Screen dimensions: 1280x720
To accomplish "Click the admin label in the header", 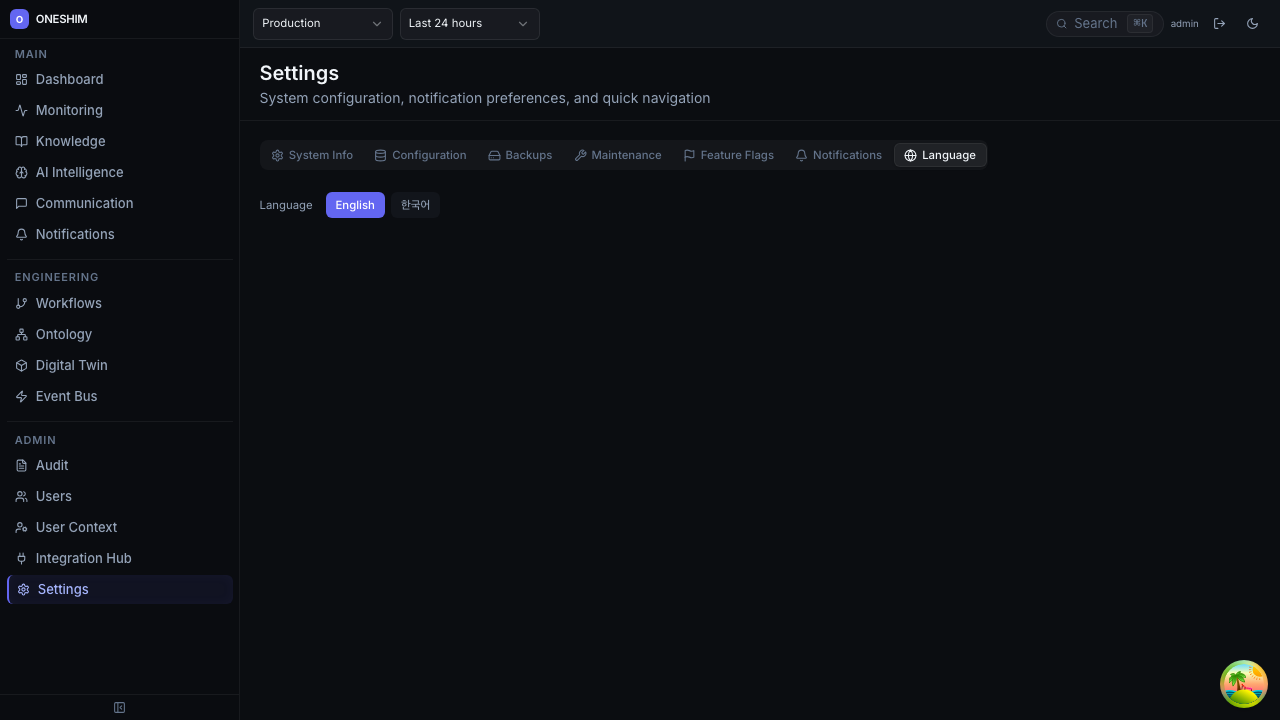I will (x=1184, y=23).
